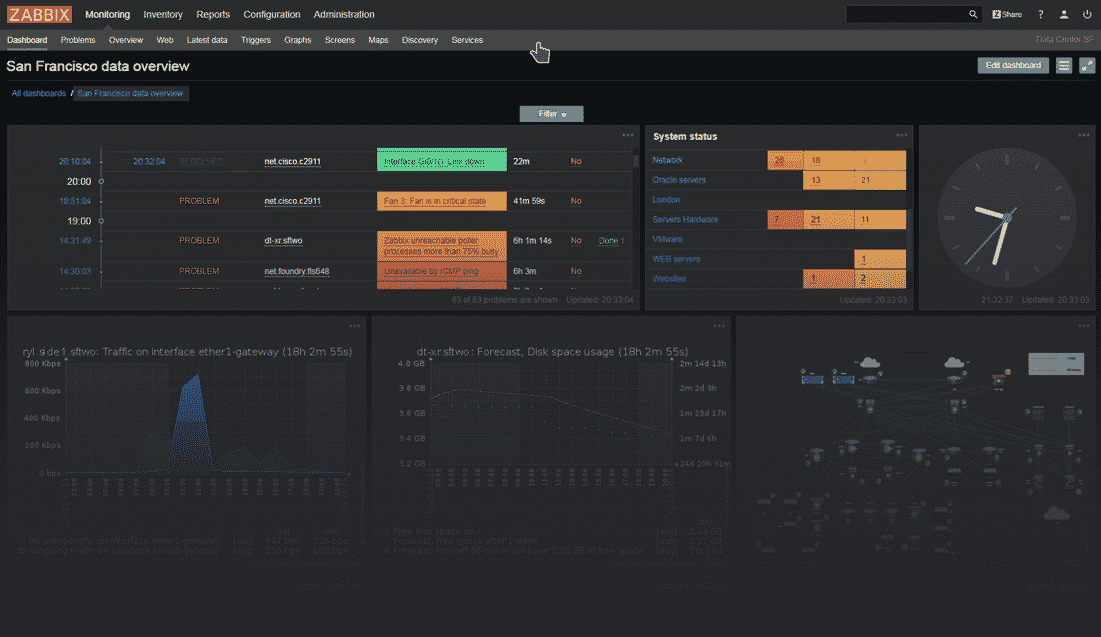Open the Oracle servers host group link

679,180
